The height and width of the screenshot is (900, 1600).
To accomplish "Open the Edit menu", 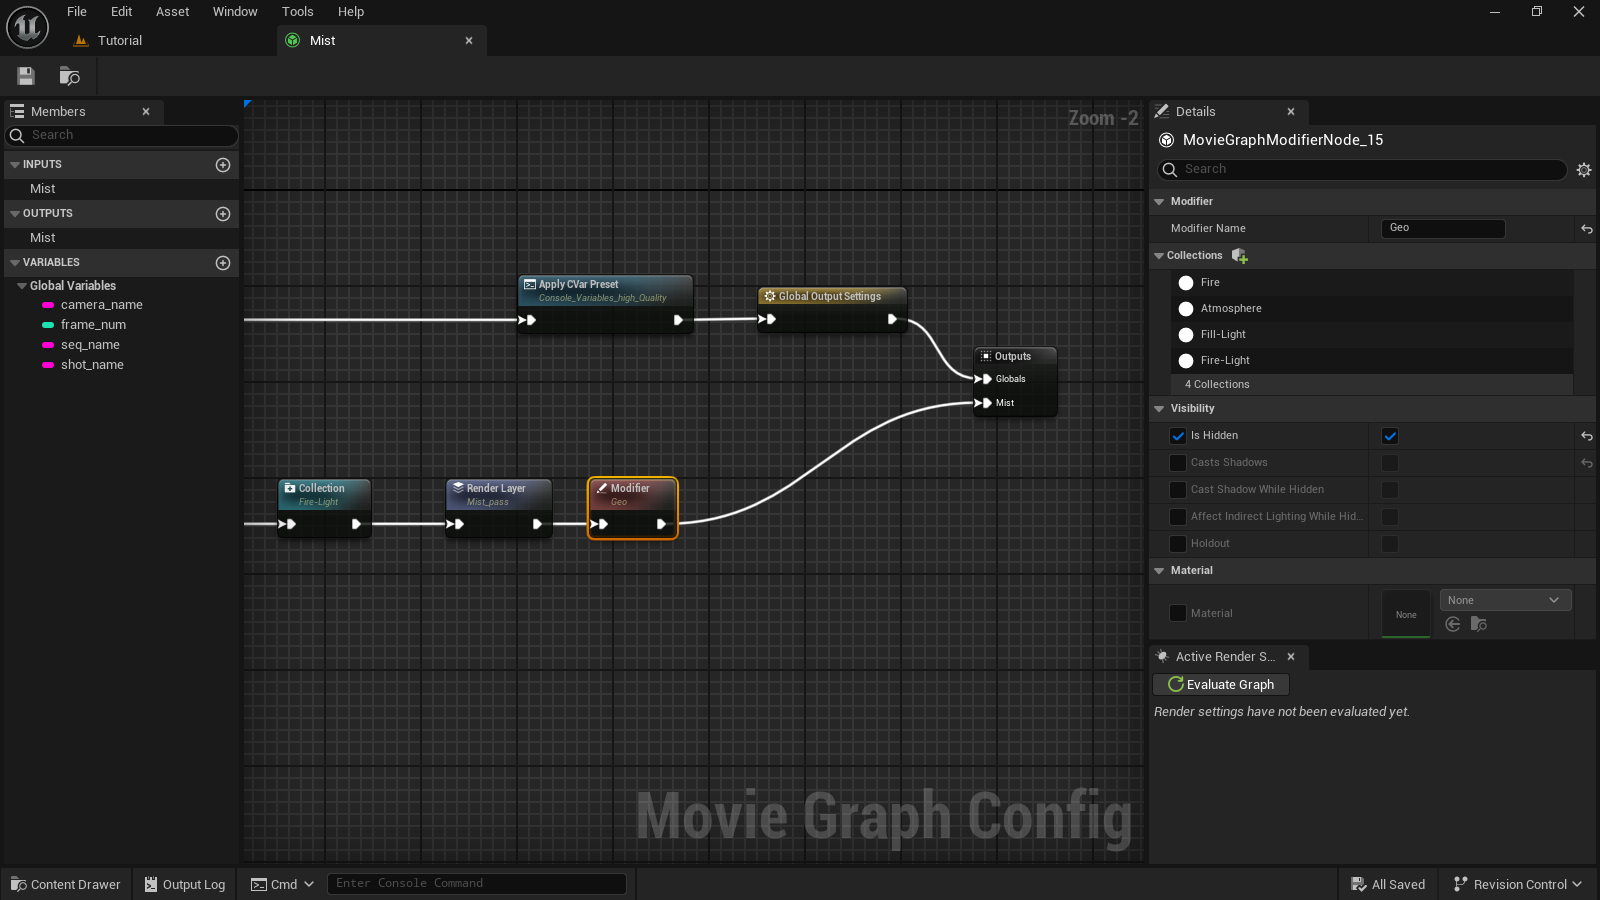I will coord(122,12).
